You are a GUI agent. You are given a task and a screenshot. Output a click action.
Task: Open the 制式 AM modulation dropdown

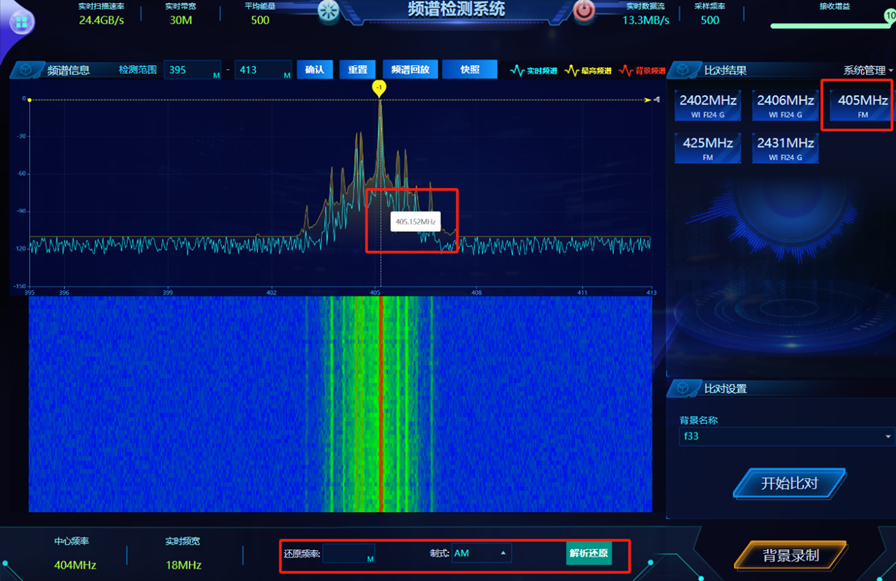481,553
